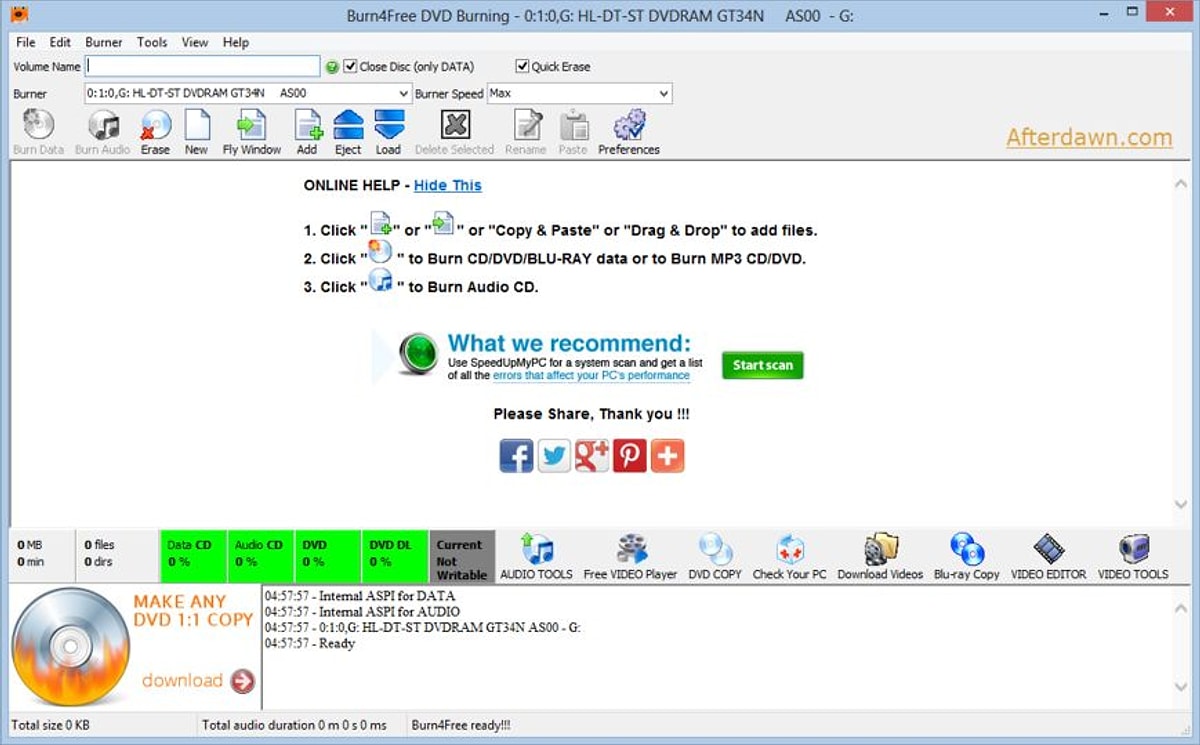The image size is (1200, 745).
Task: Open the Tools menu
Action: pos(152,42)
